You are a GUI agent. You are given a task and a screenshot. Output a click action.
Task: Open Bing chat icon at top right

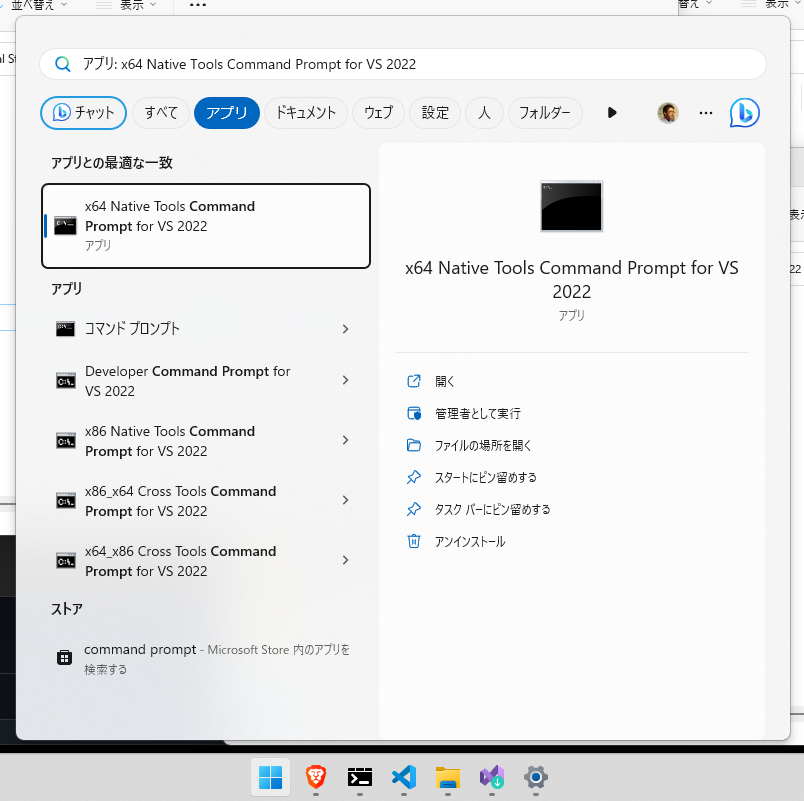[x=745, y=112]
